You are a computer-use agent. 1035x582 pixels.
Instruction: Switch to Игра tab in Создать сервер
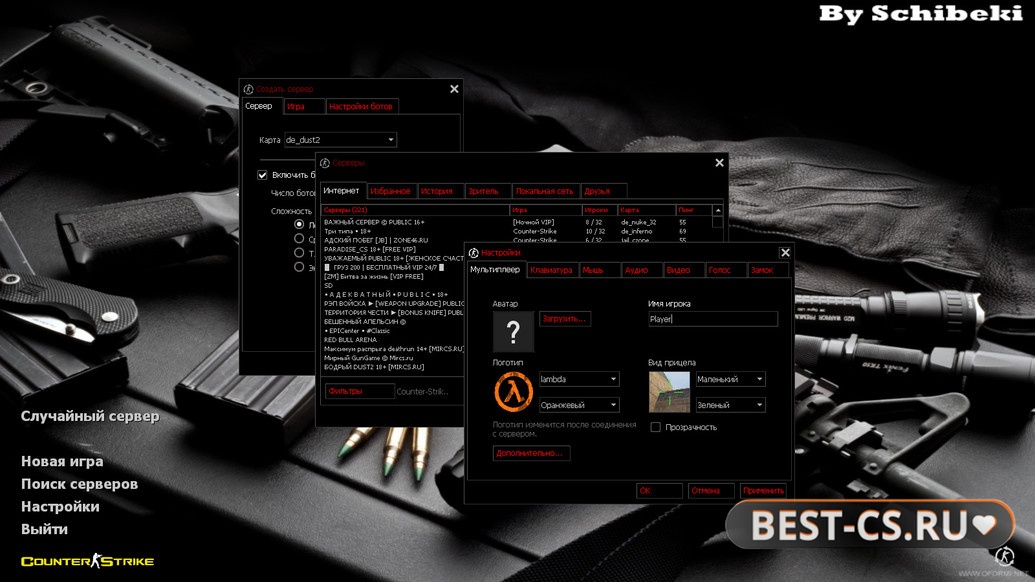pos(304,106)
